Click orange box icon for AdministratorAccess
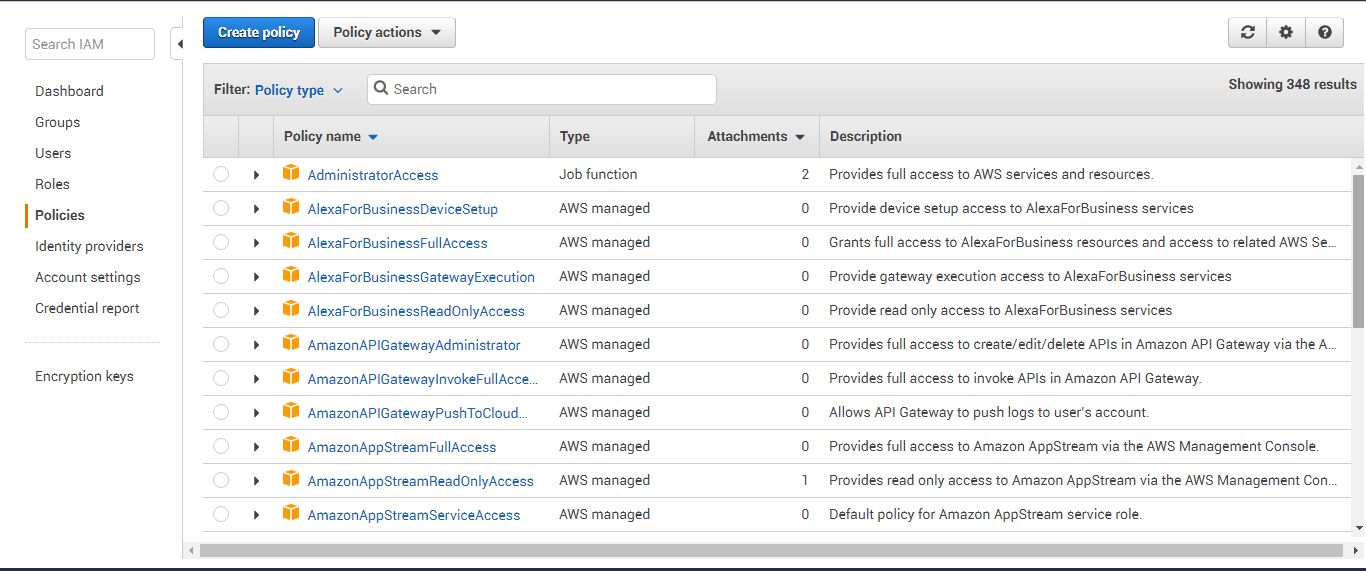The height and width of the screenshot is (571, 1366). tap(291, 173)
